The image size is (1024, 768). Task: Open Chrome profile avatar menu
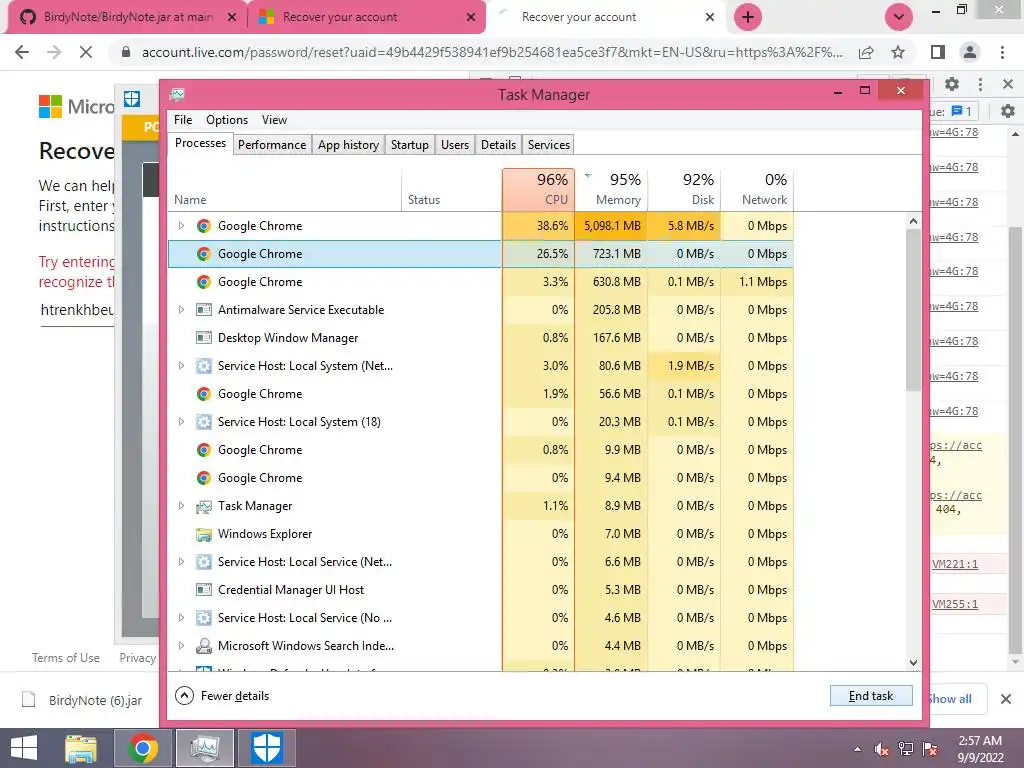pos(970,52)
